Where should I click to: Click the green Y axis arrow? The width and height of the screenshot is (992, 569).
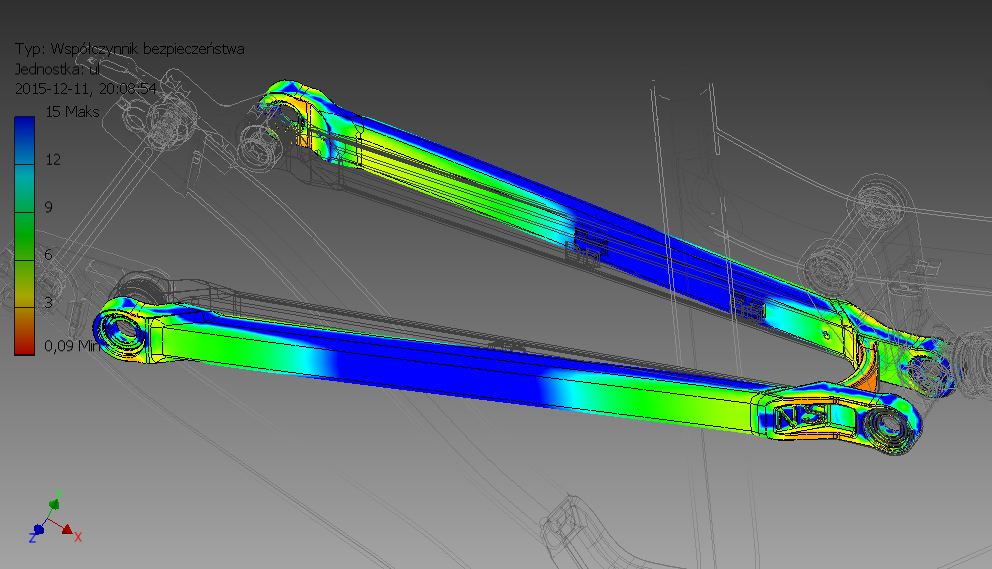(x=54, y=504)
